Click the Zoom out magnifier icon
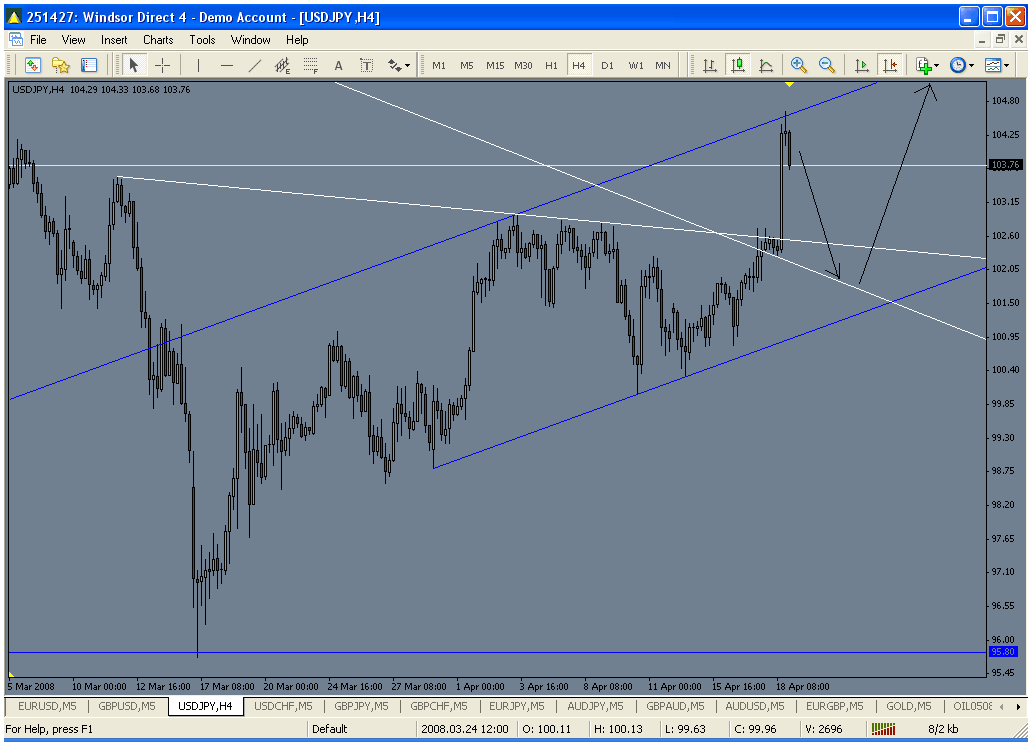1032x742 pixels. tap(827, 65)
